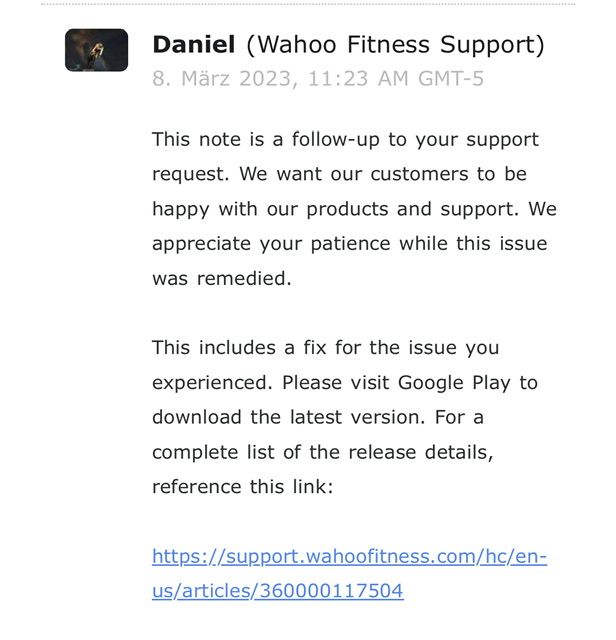Click the sender name Daniel

[x=193, y=44]
